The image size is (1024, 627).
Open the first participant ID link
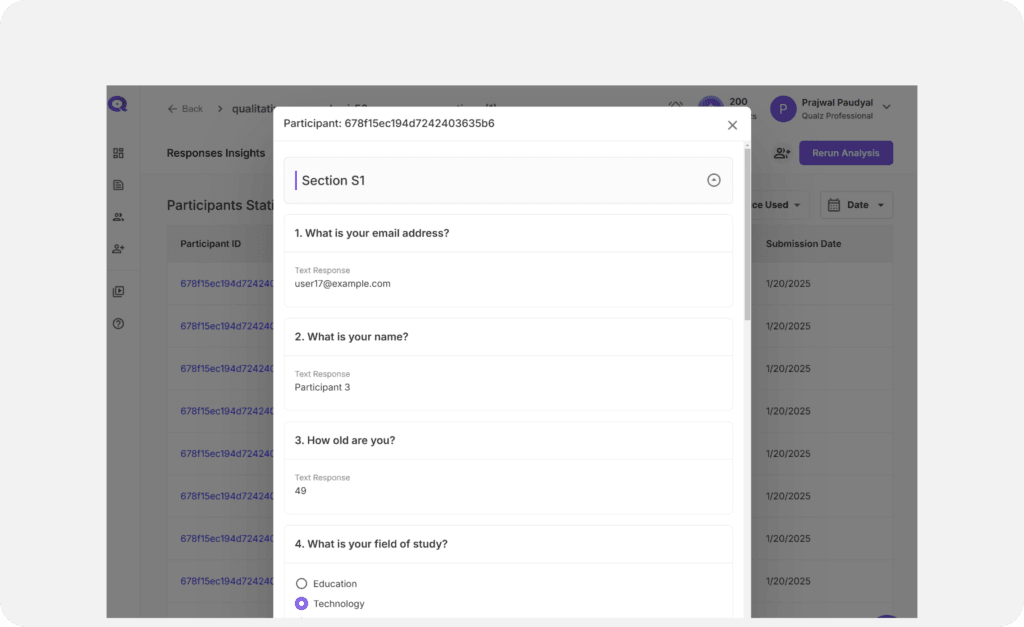[x=226, y=283]
